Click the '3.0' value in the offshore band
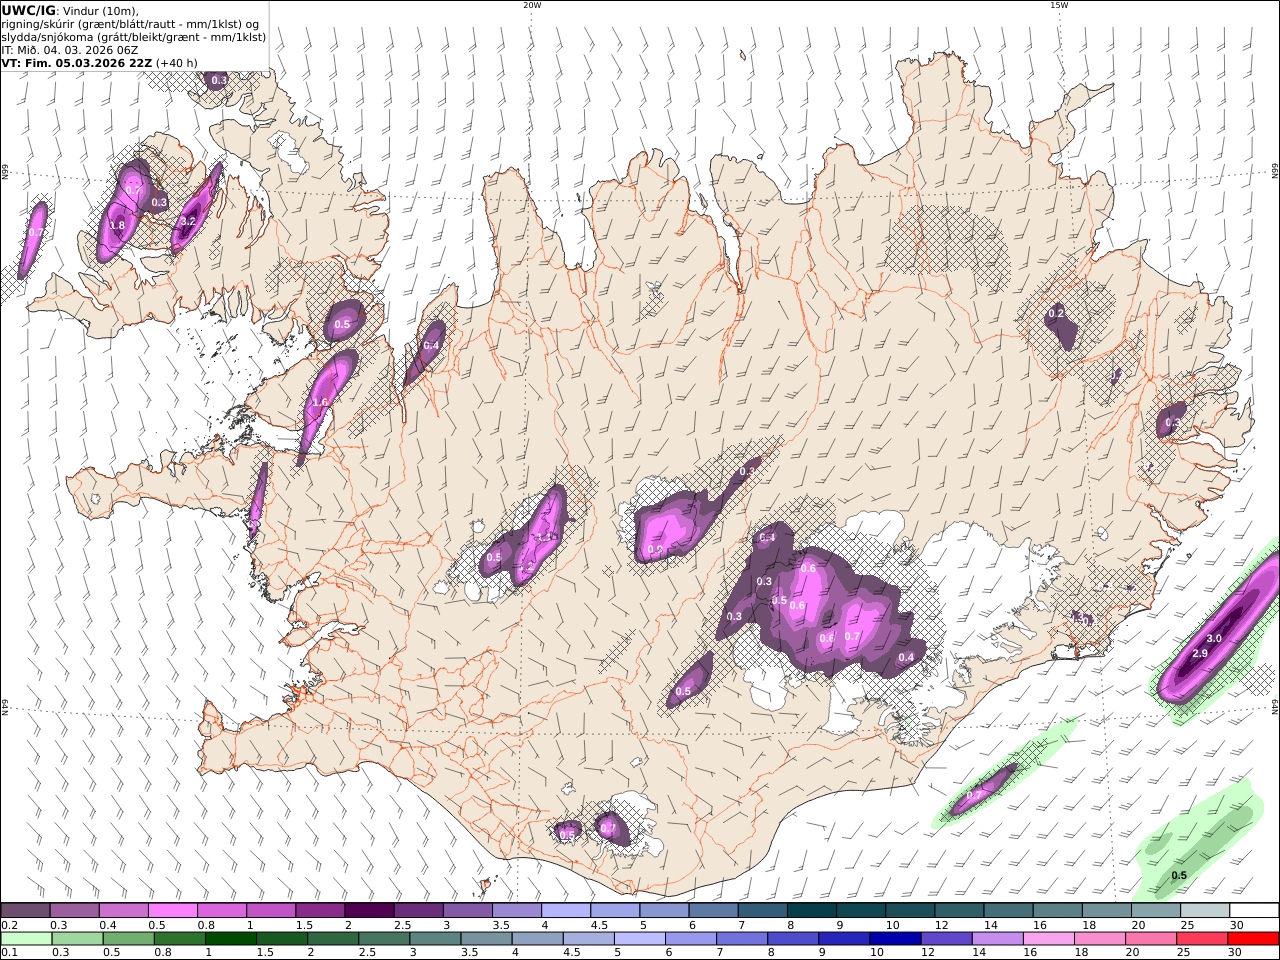 coord(1214,638)
